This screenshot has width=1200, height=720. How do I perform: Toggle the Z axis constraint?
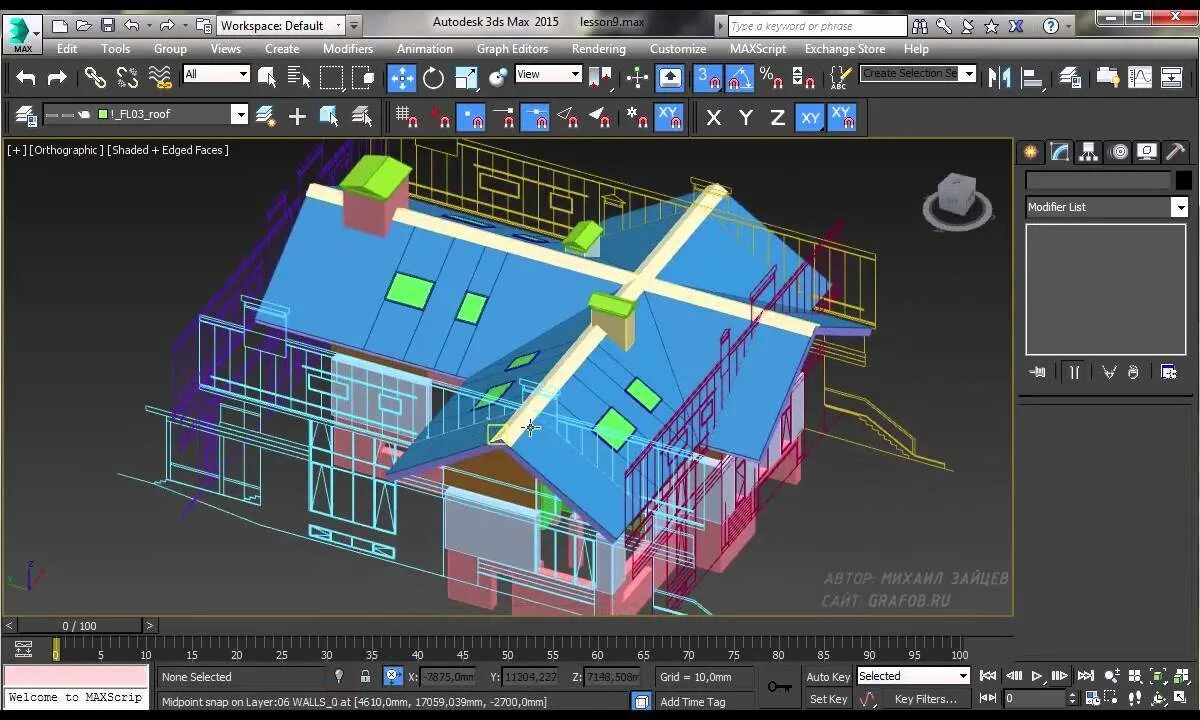pyautogui.click(x=778, y=118)
